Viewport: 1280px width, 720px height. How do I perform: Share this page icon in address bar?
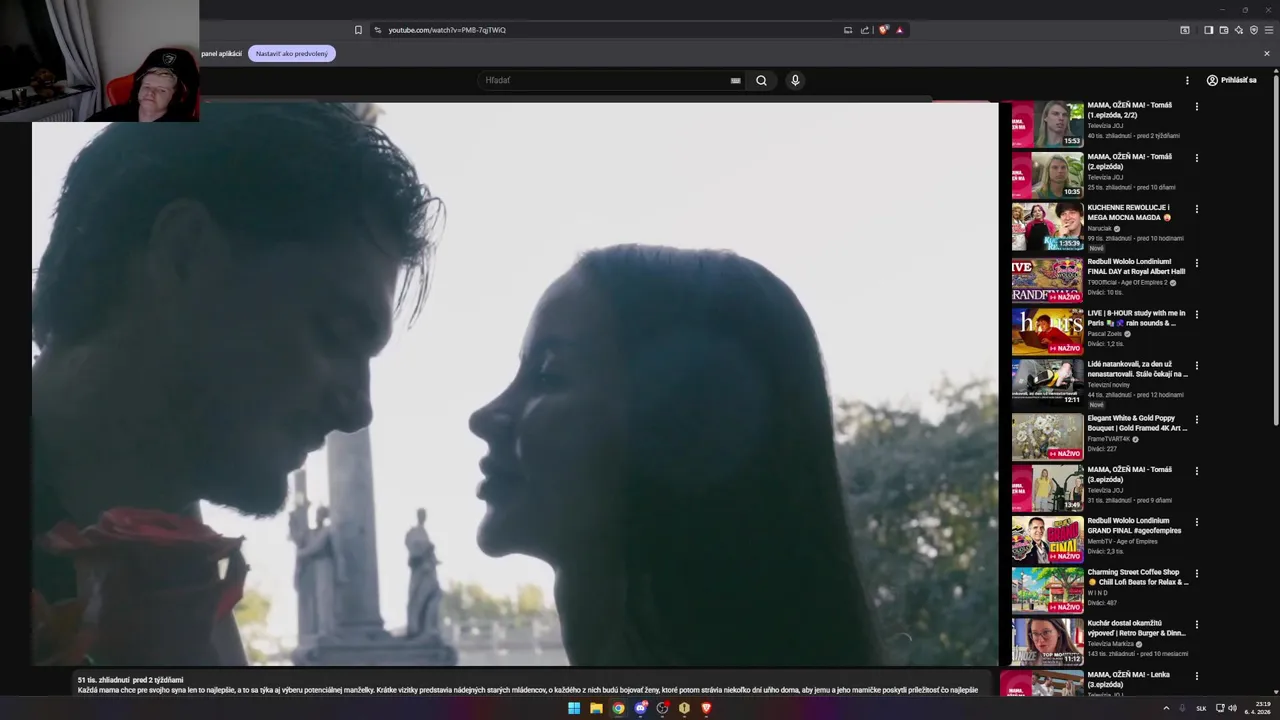[865, 30]
